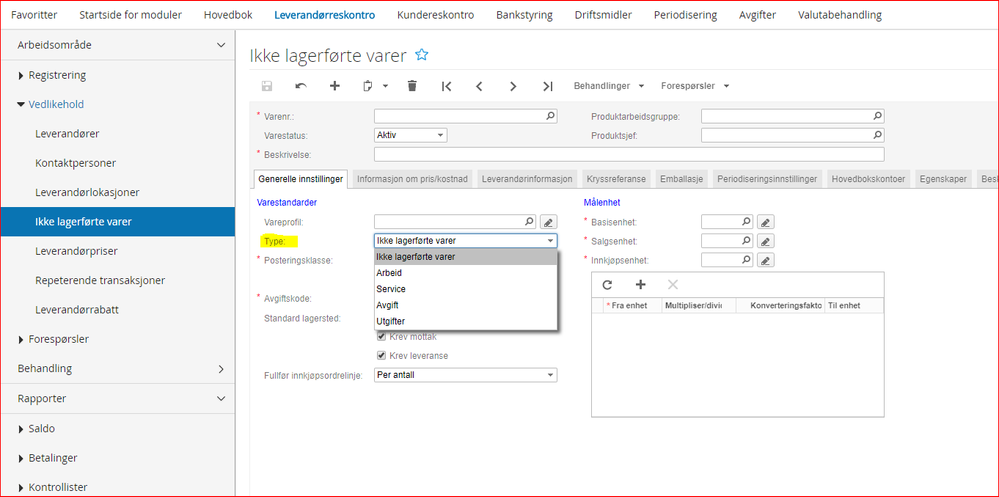Open the Type combo box
This screenshot has width=999, height=497.
tap(465, 241)
